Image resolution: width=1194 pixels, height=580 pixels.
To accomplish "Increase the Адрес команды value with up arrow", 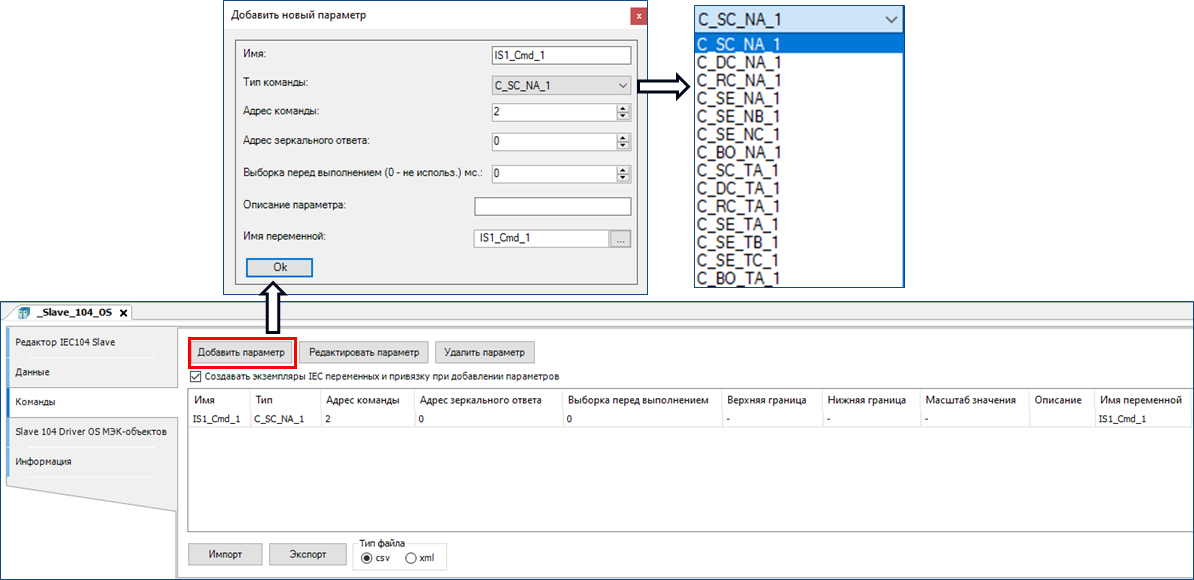I will pyautogui.click(x=622, y=108).
